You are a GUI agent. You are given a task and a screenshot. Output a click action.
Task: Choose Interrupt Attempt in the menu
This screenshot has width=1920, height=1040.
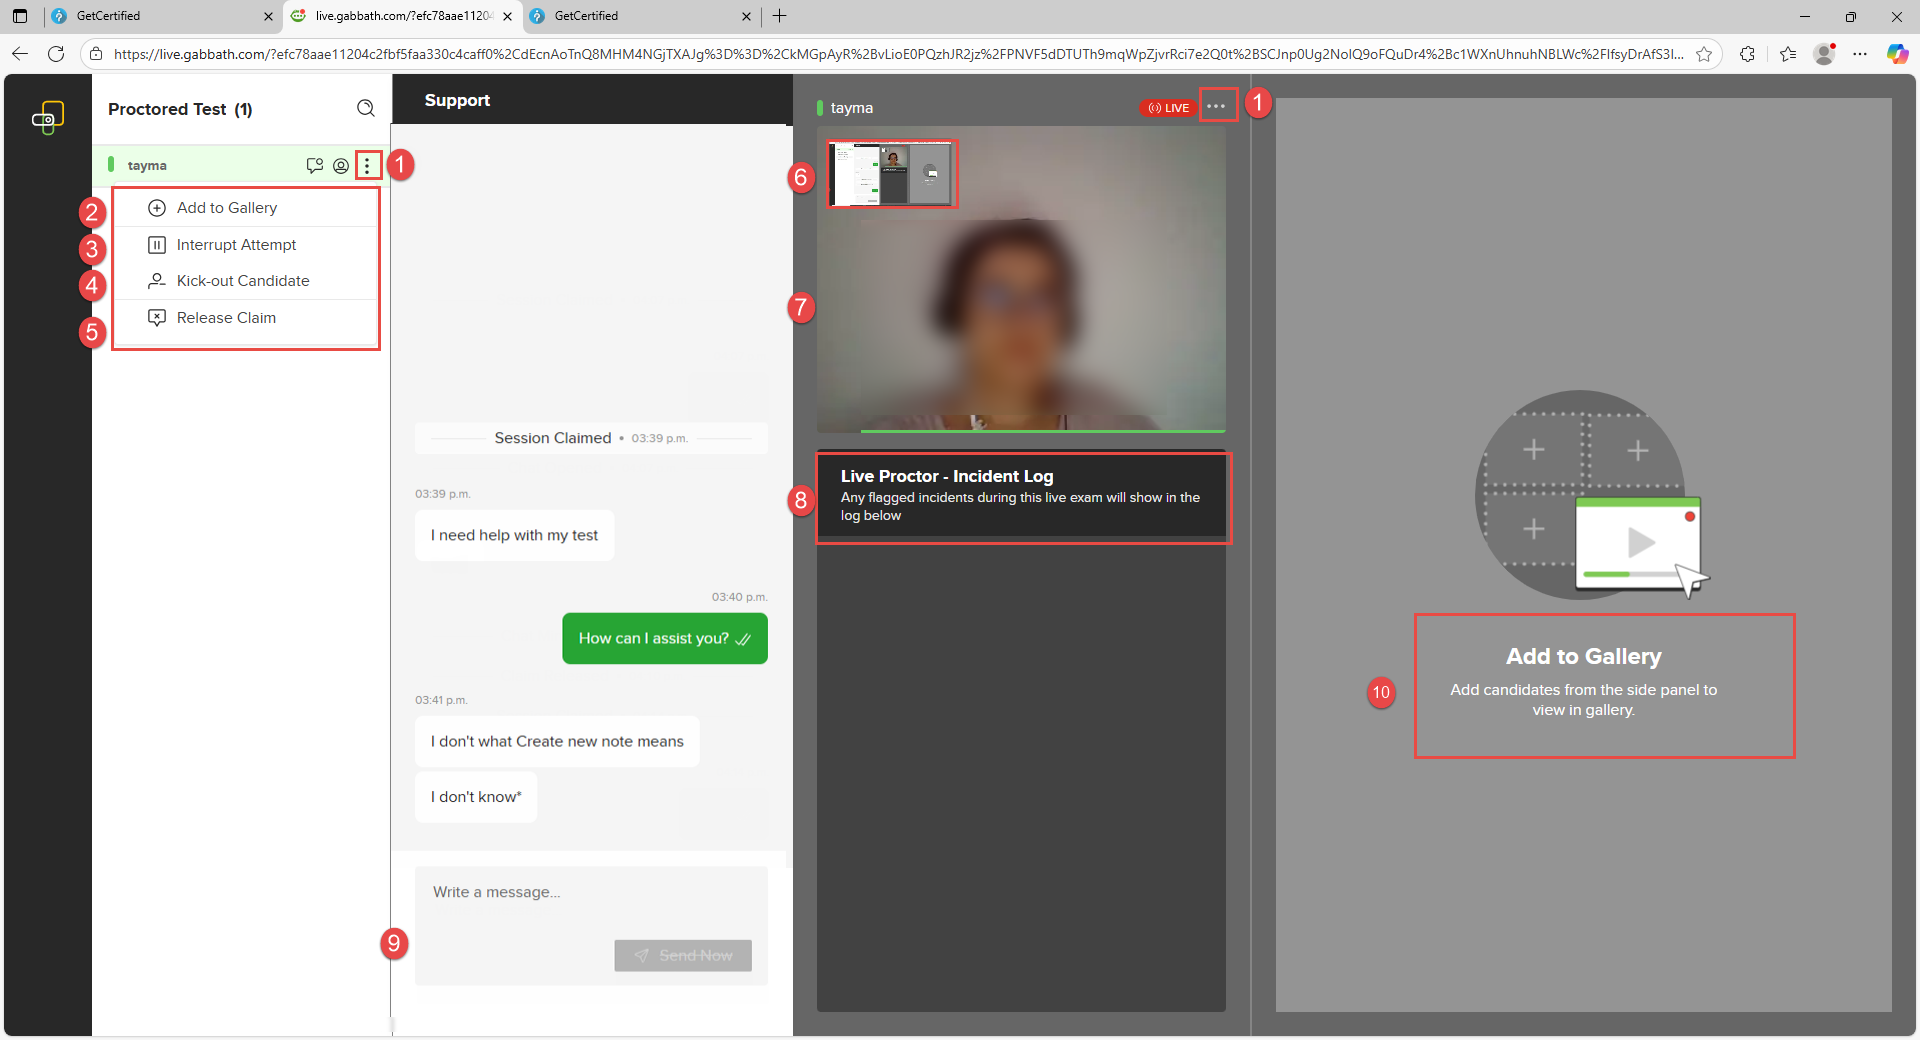(236, 245)
